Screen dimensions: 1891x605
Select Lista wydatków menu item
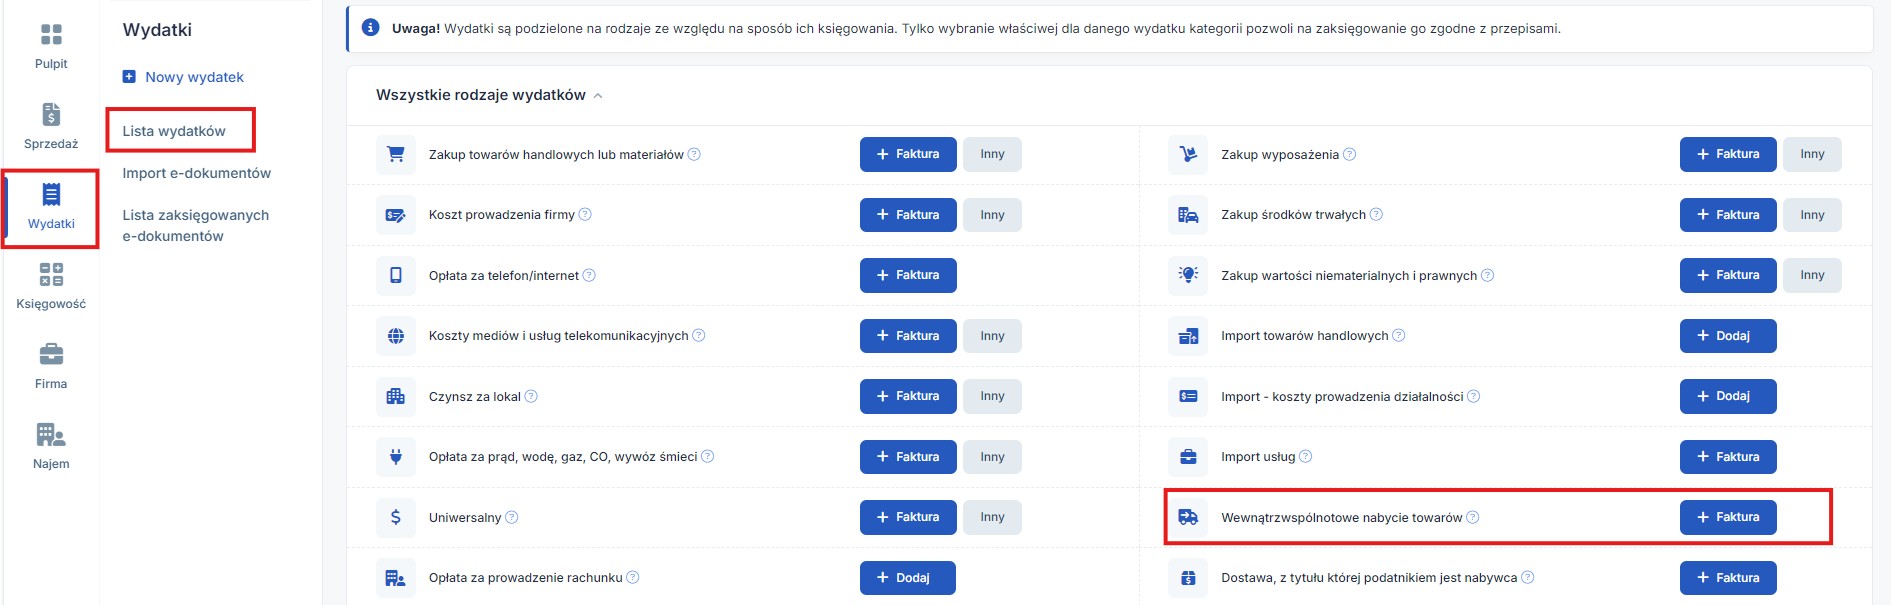click(174, 131)
